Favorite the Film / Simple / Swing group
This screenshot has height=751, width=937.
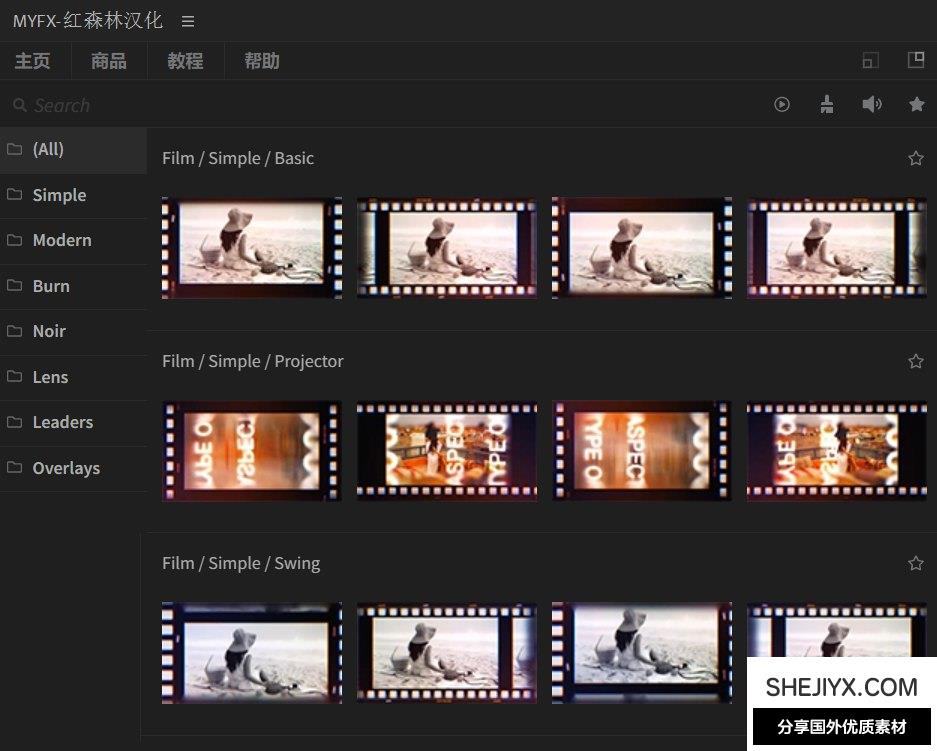point(915,563)
